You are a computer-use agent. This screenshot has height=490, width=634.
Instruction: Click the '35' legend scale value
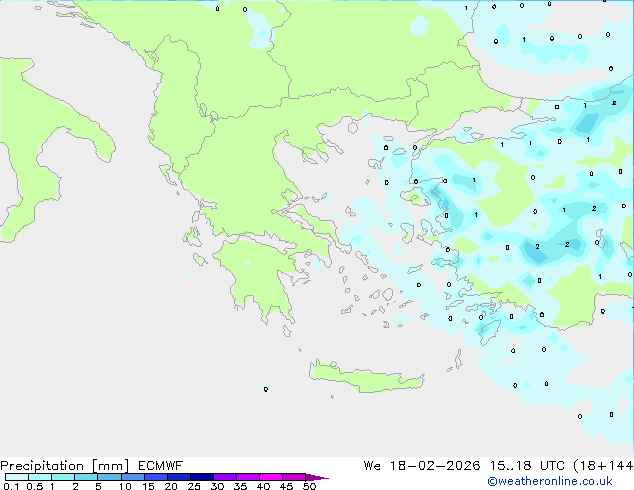(240, 486)
